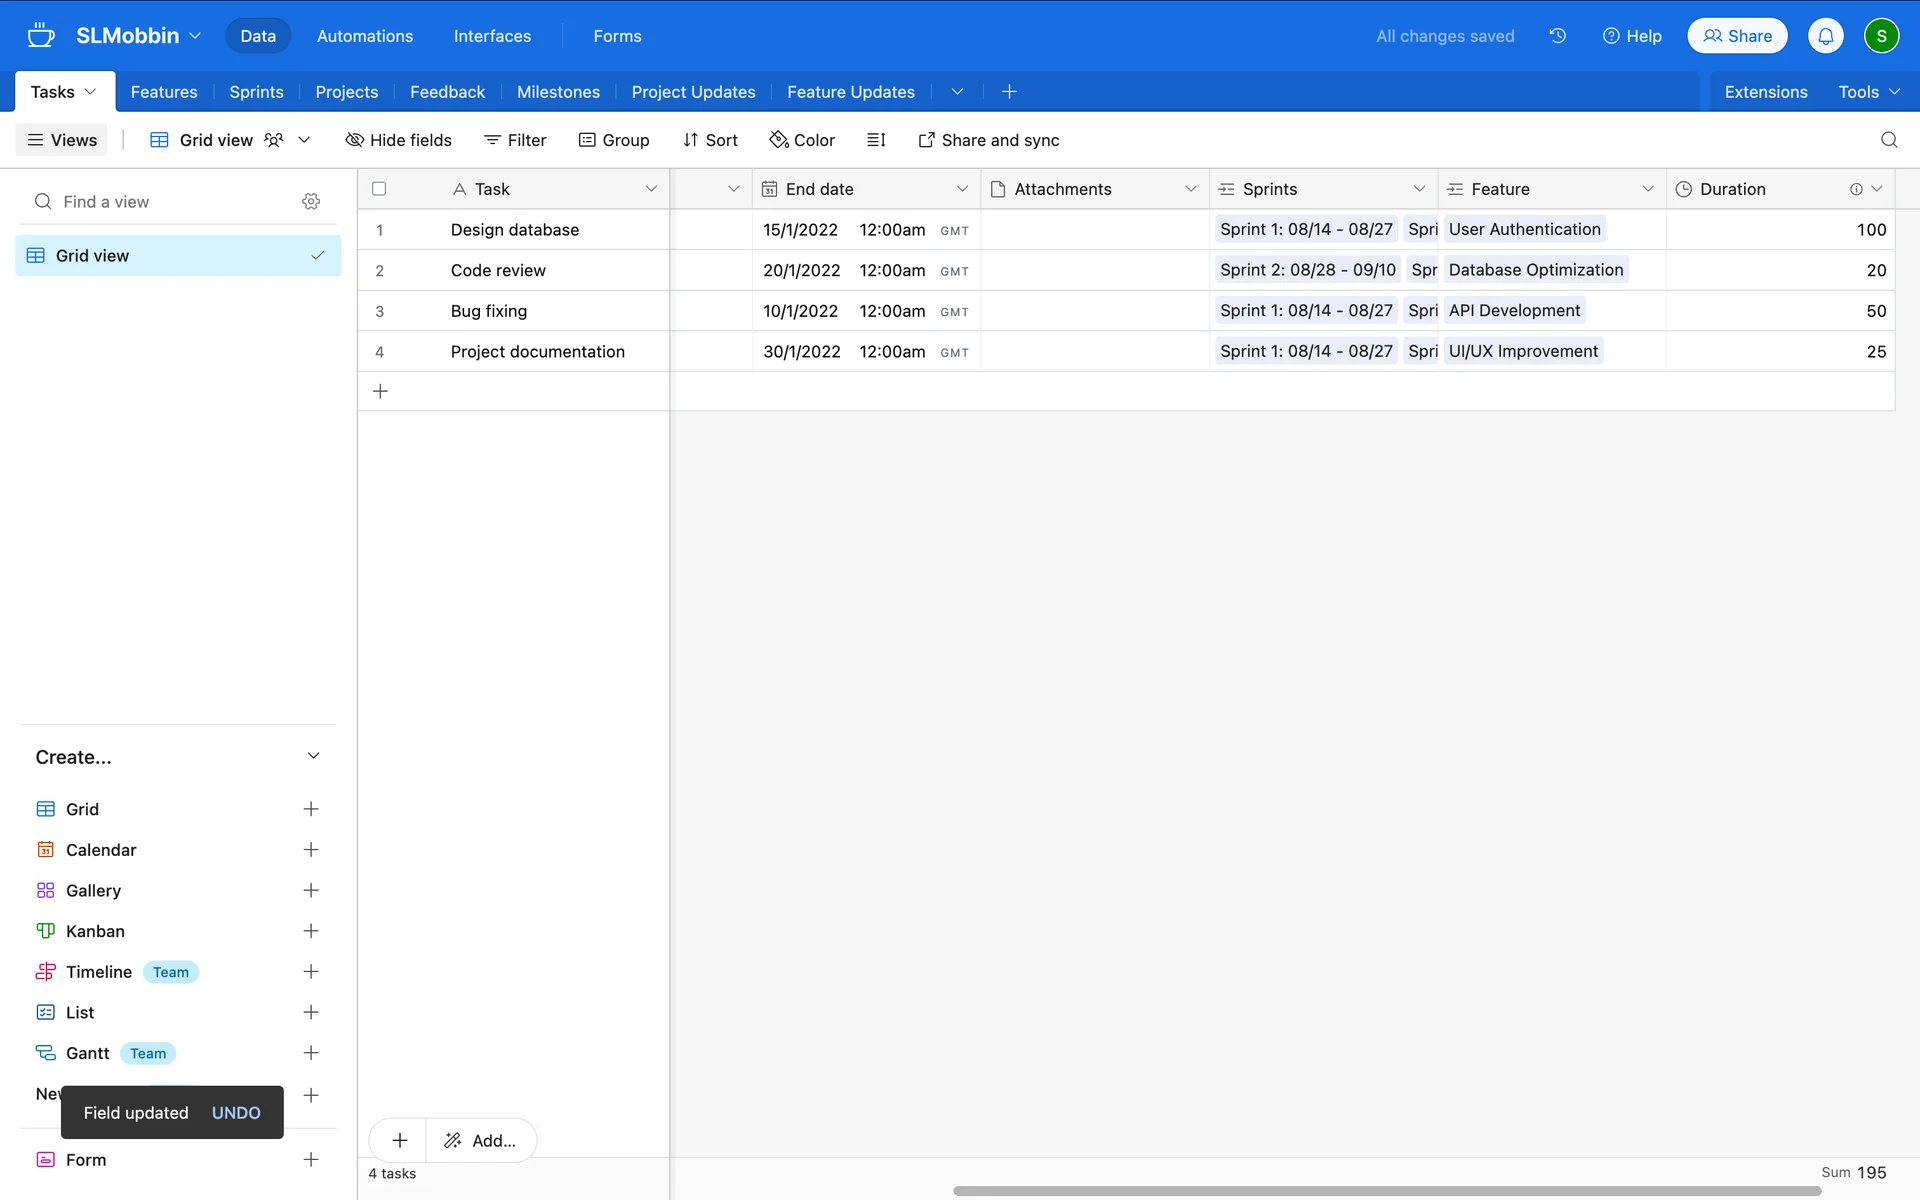This screenshot has height=1200, width=1920.
Task: Open the row height icon
Action: pos(876,140)
